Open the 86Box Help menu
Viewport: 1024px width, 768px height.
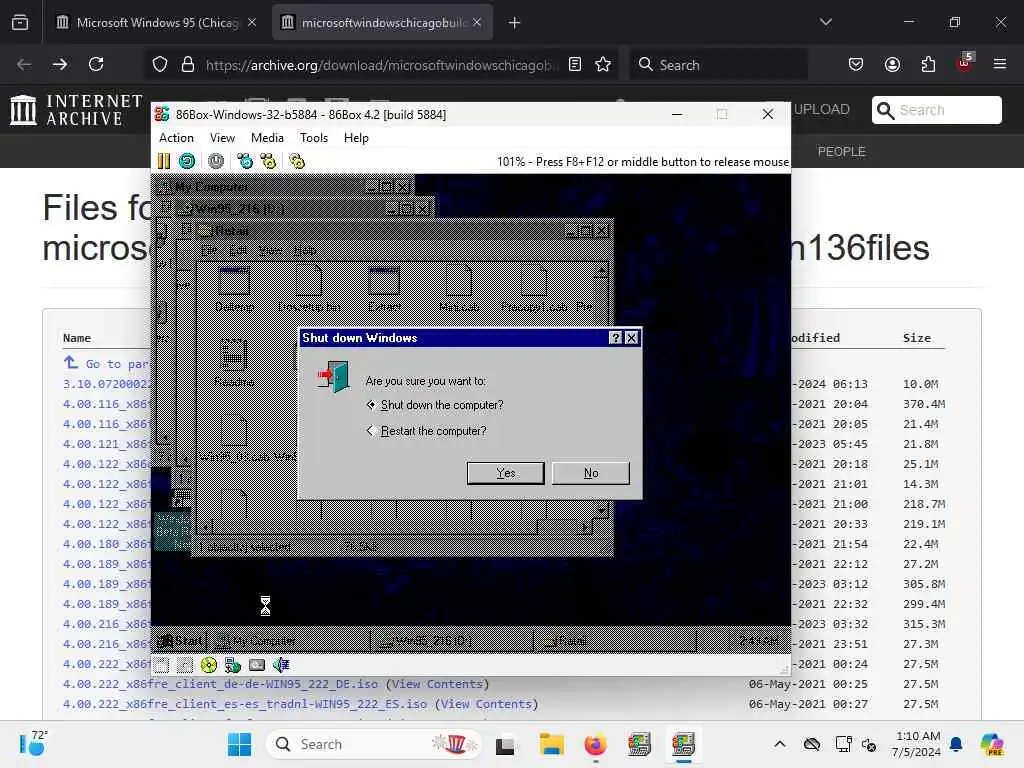357,138
